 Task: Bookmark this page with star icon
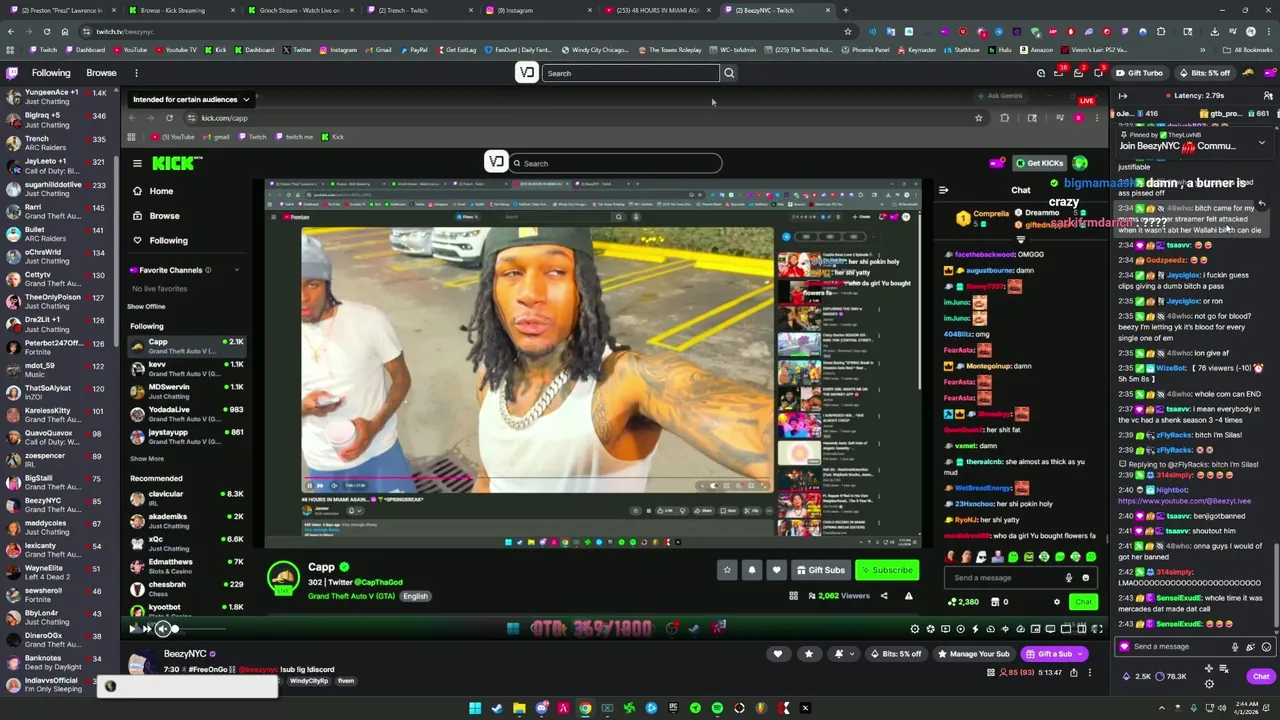tap(848, 31)
